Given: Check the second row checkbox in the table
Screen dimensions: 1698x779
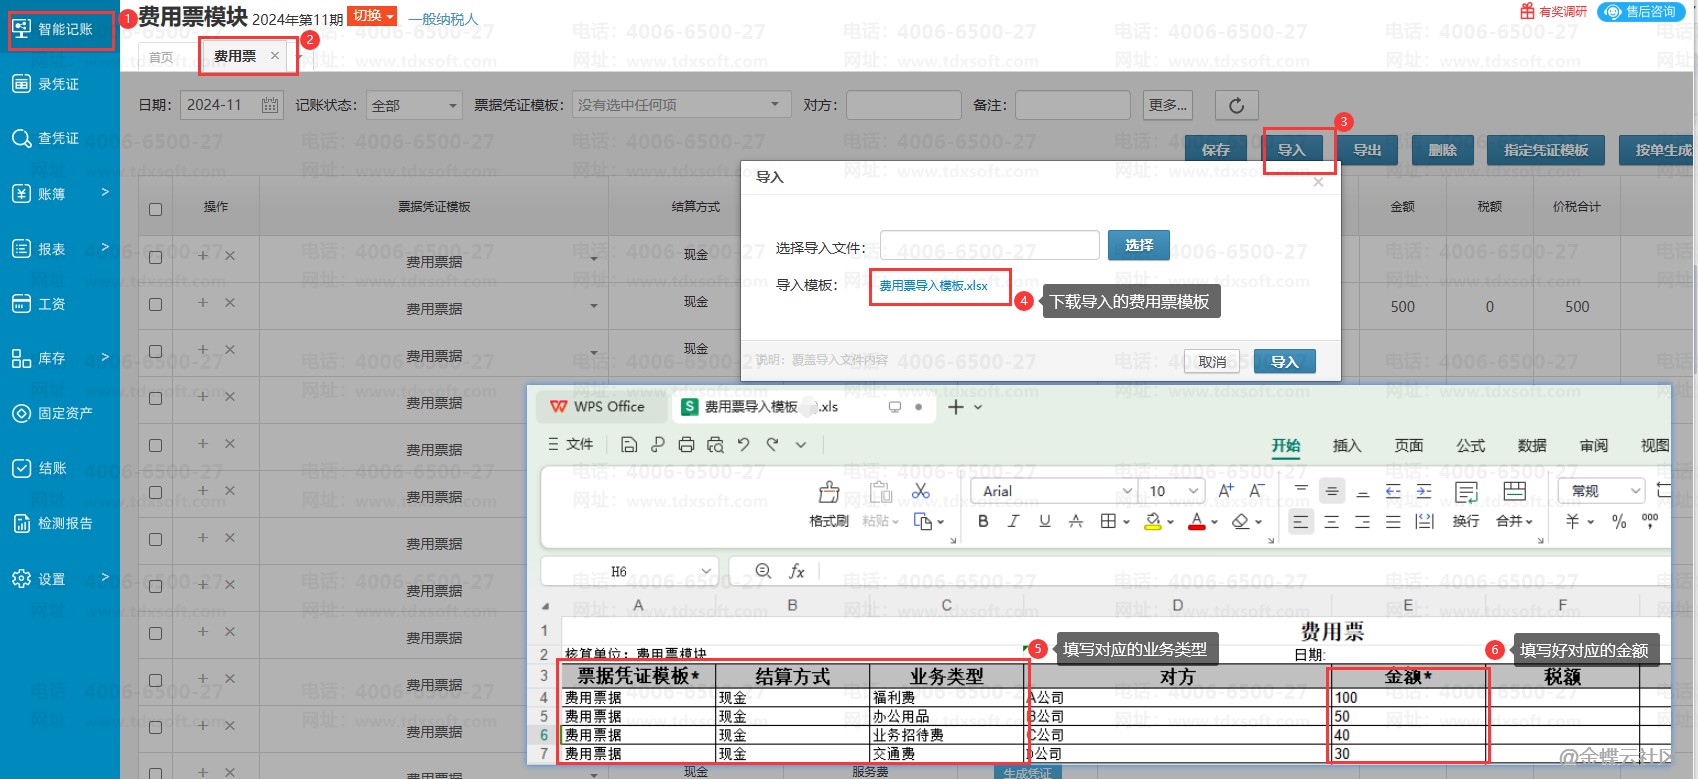Looking at the screenshot, I should pyautogui.click(x=155, y=304).
